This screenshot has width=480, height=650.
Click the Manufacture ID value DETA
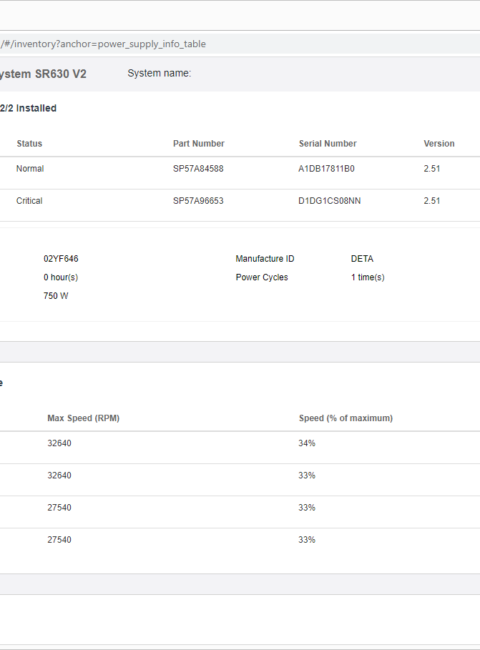pyautogui.click(x=362, y=259)
